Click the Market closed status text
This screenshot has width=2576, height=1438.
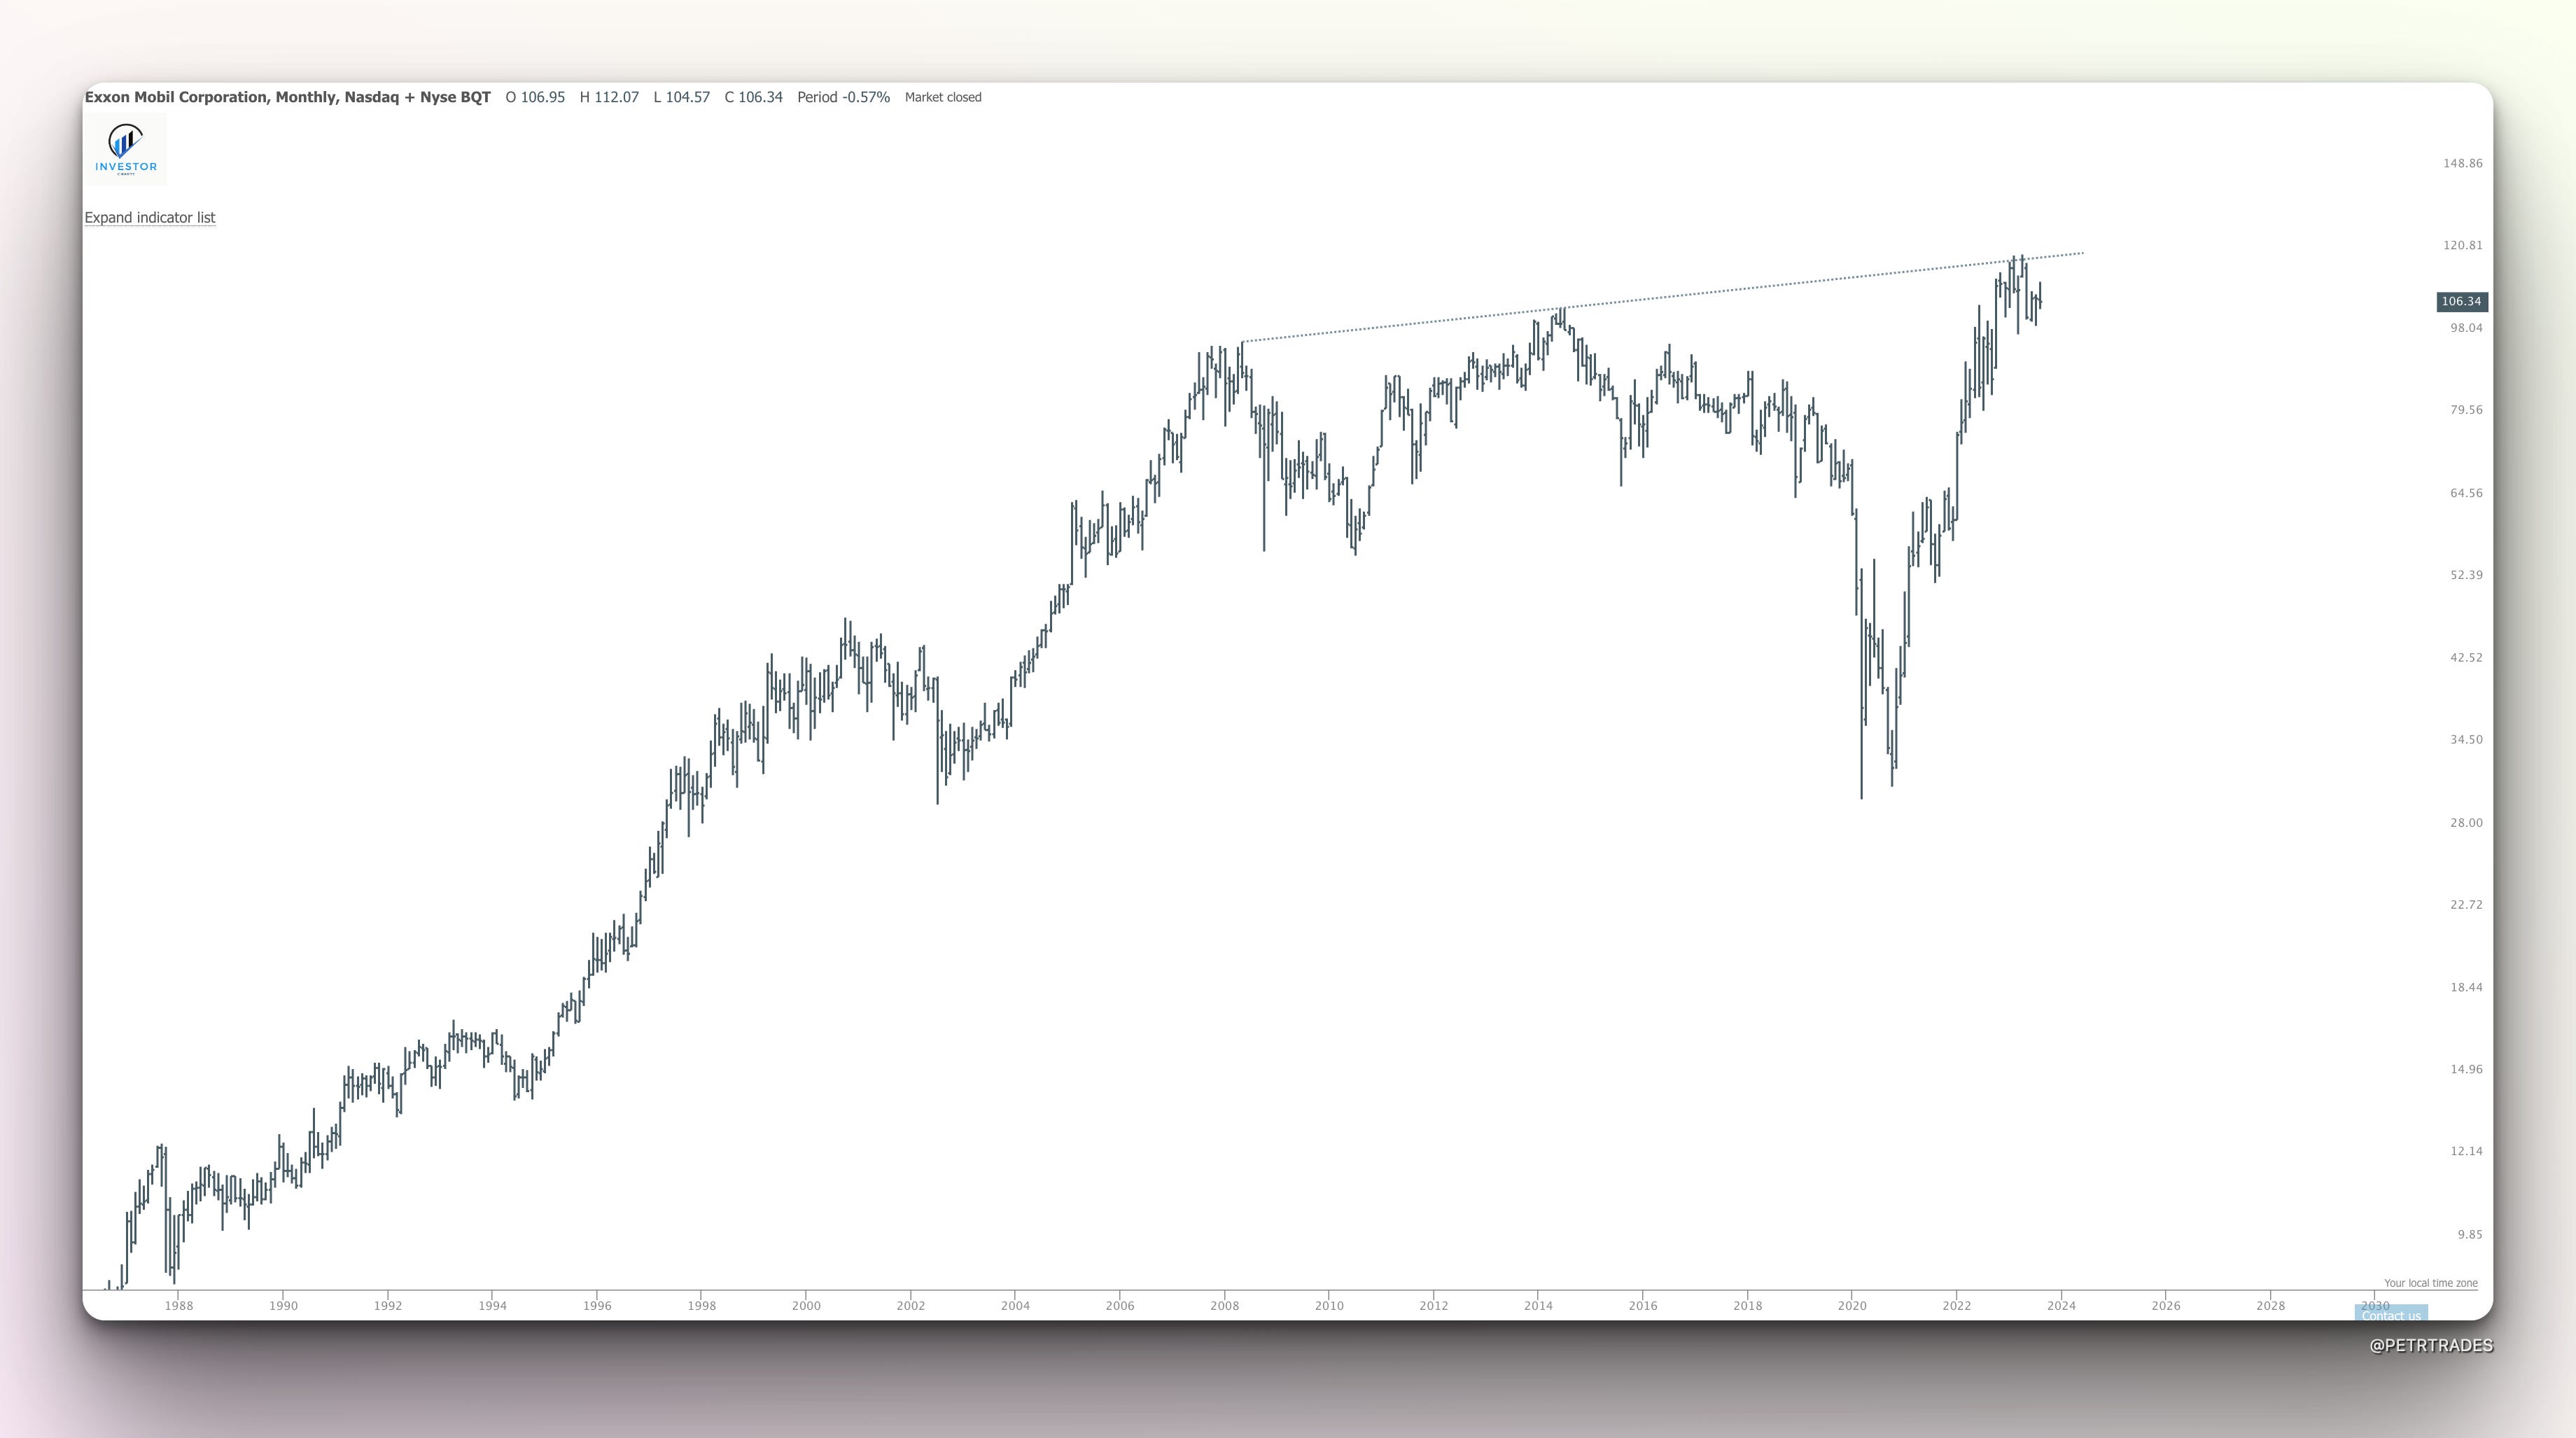[x=943, y=97]
